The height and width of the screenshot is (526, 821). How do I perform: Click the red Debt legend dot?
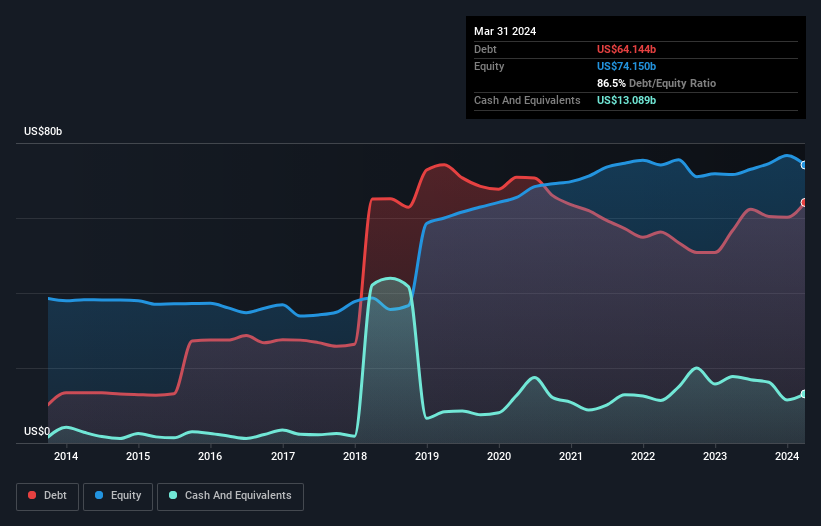[x=32, y=495]
